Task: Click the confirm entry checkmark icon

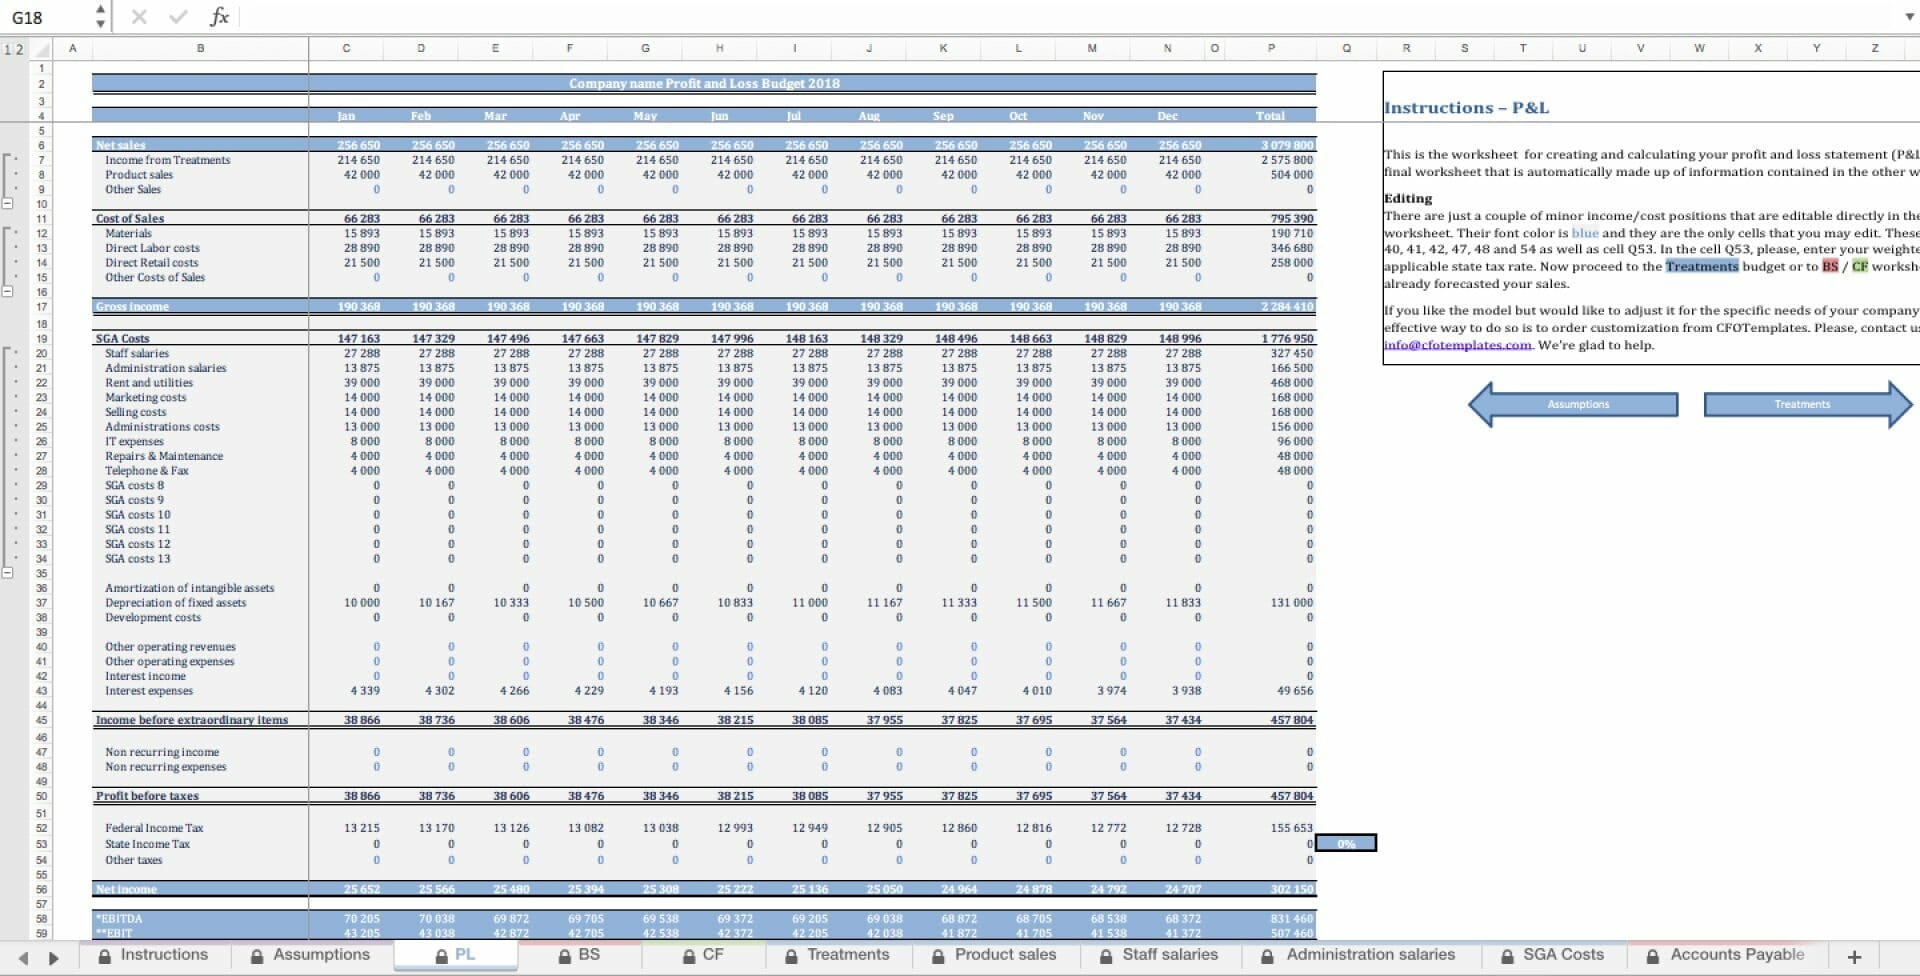Action: point(178,17)
